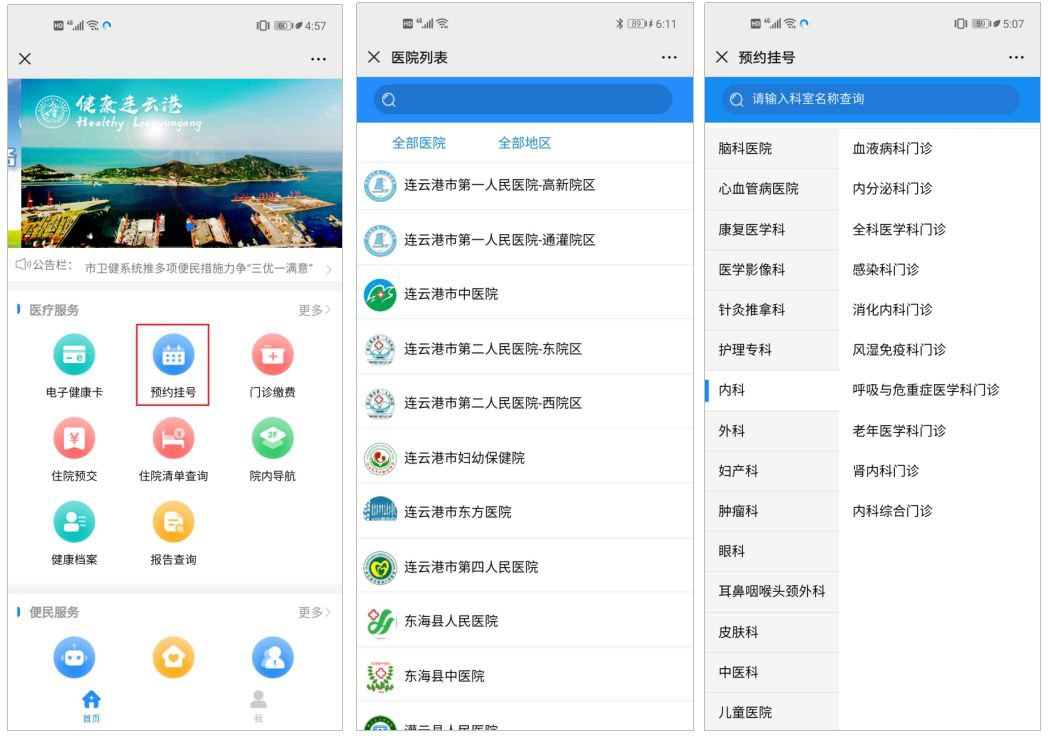The image size is (1048, 738).
Task: Select the 眼科 category
Action: [772, 551]
